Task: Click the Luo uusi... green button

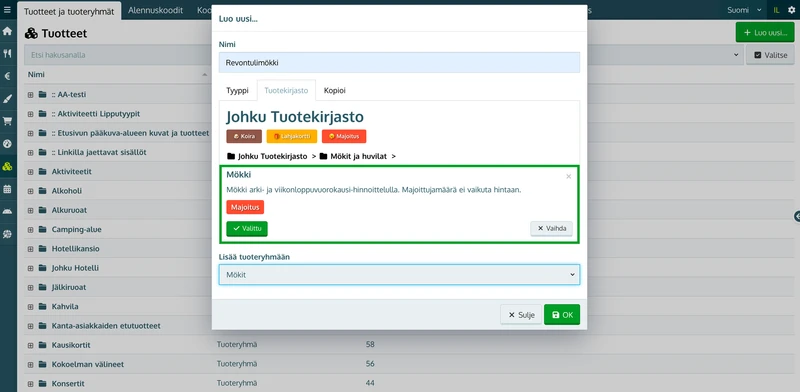Action: click(765, 33)
